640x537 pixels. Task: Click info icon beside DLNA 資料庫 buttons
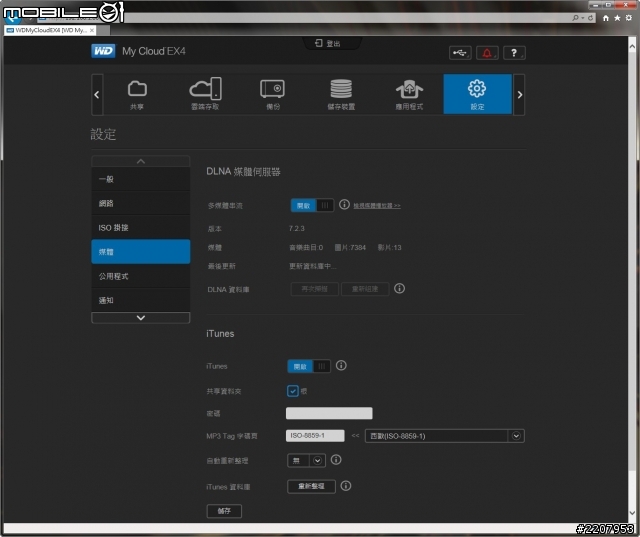[399, 288]
